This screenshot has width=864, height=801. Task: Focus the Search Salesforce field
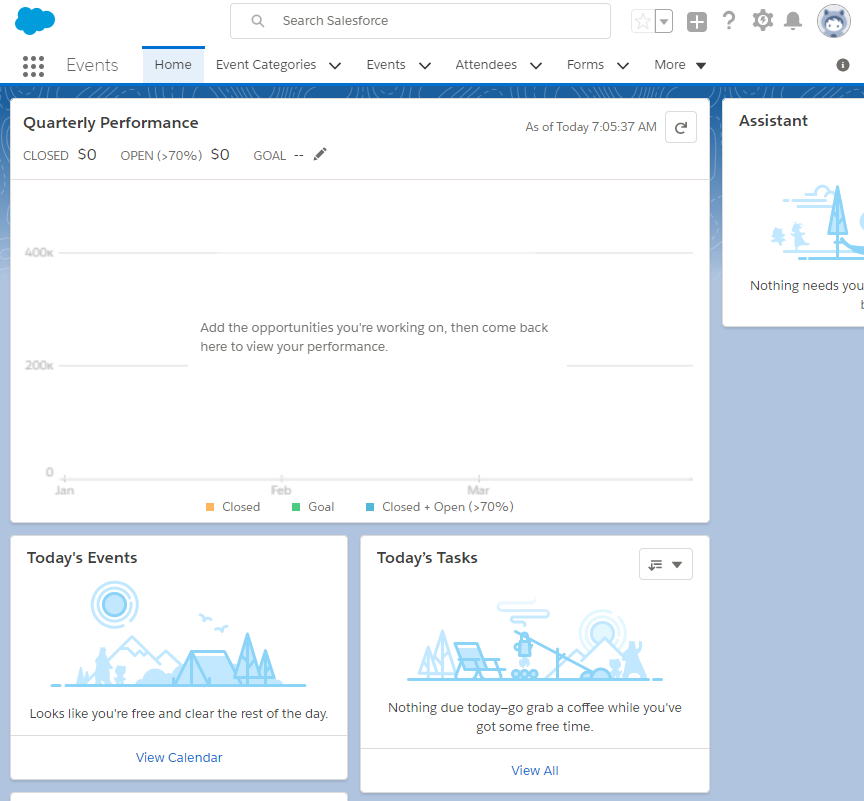click(x=420, y=21)
